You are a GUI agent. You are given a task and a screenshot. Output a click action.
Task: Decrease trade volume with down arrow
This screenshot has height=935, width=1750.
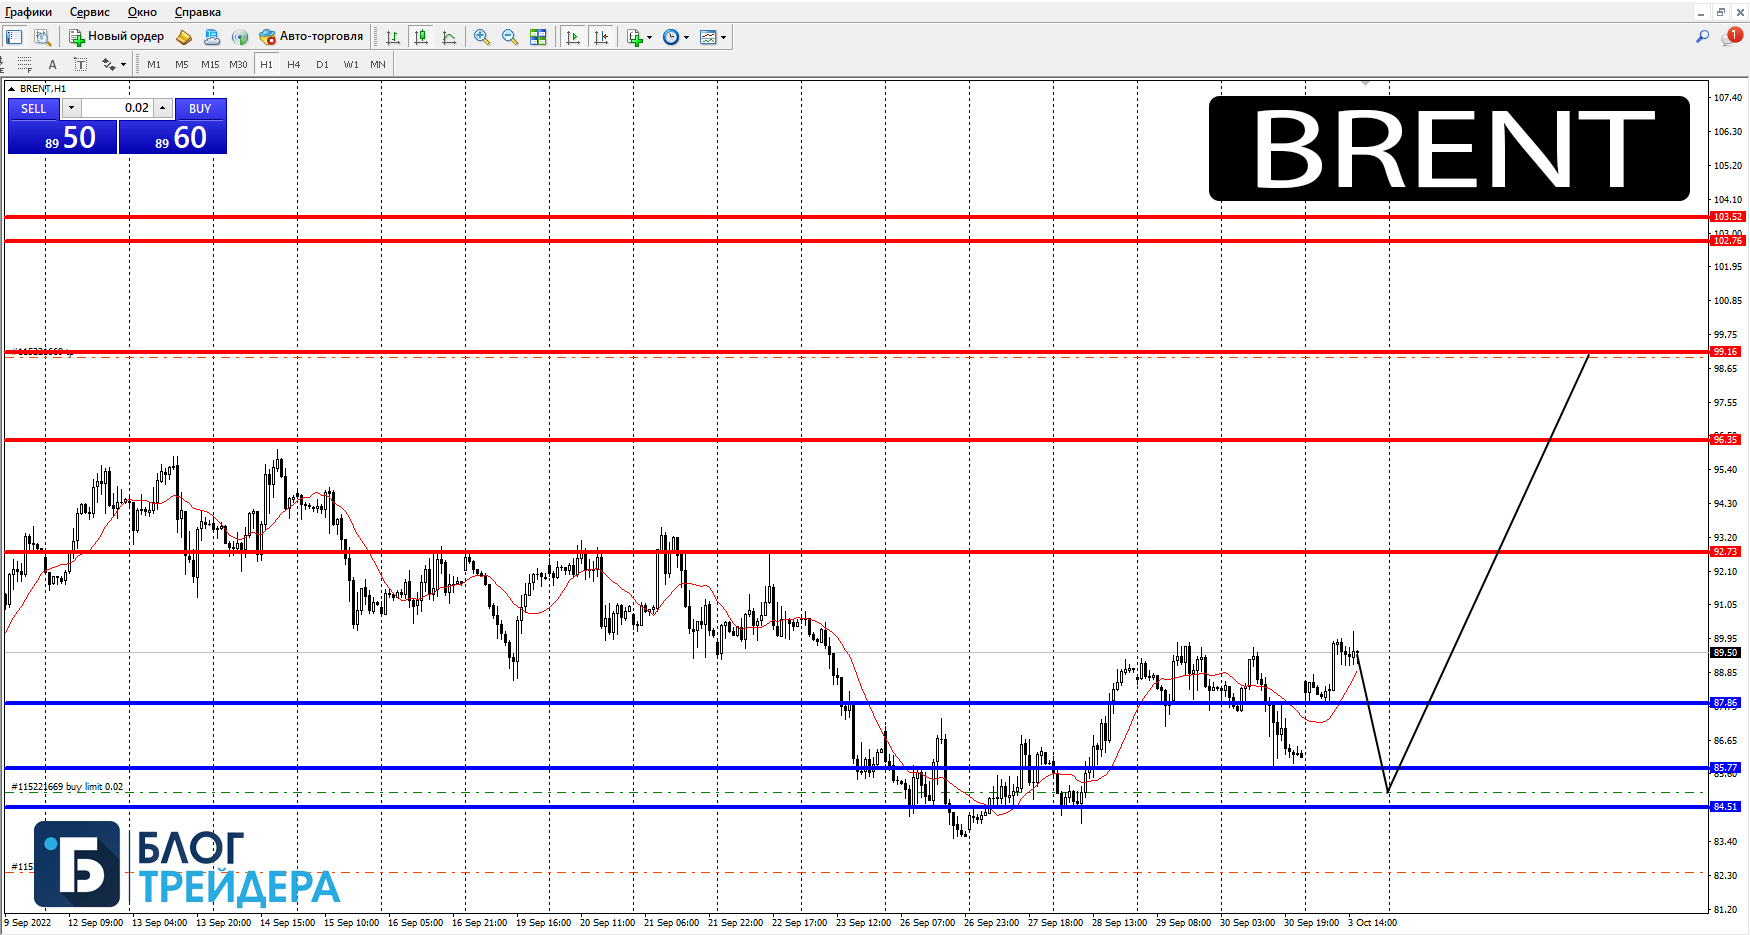pos(71,108)
